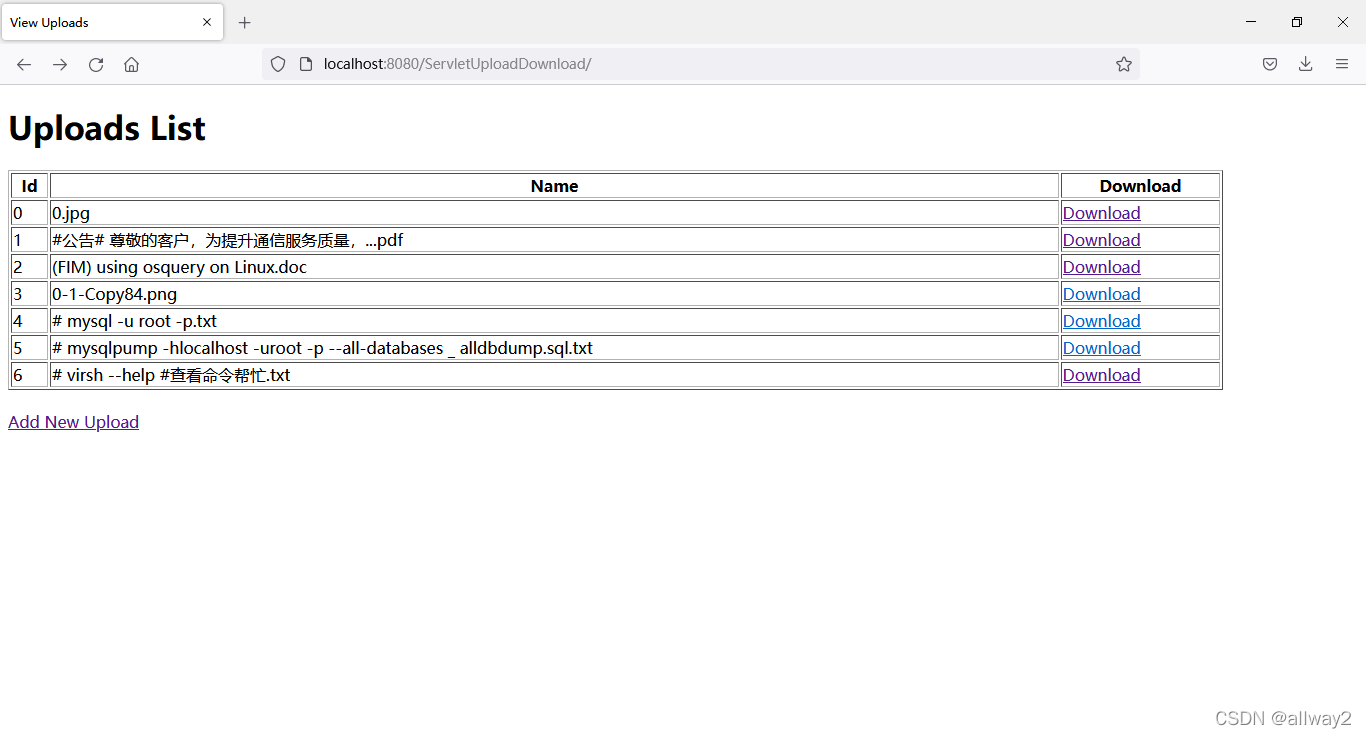Open the Firefox application menu

[1342, 64]
